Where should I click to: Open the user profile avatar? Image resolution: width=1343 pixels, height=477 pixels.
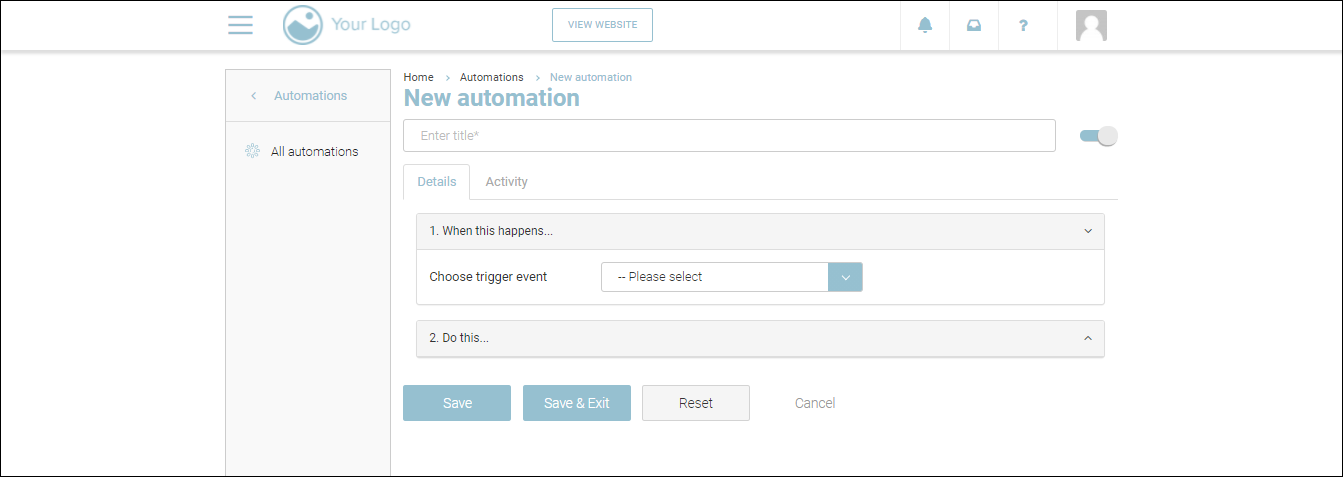tap(1091, 25)
